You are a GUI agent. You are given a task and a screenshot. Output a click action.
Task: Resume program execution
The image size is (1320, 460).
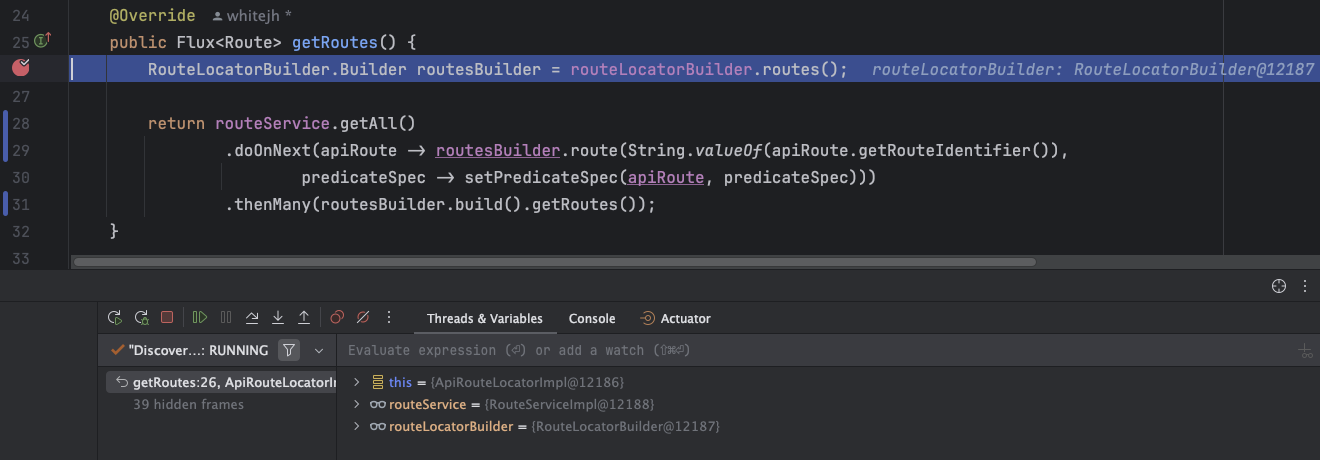[x=200, y=318]
